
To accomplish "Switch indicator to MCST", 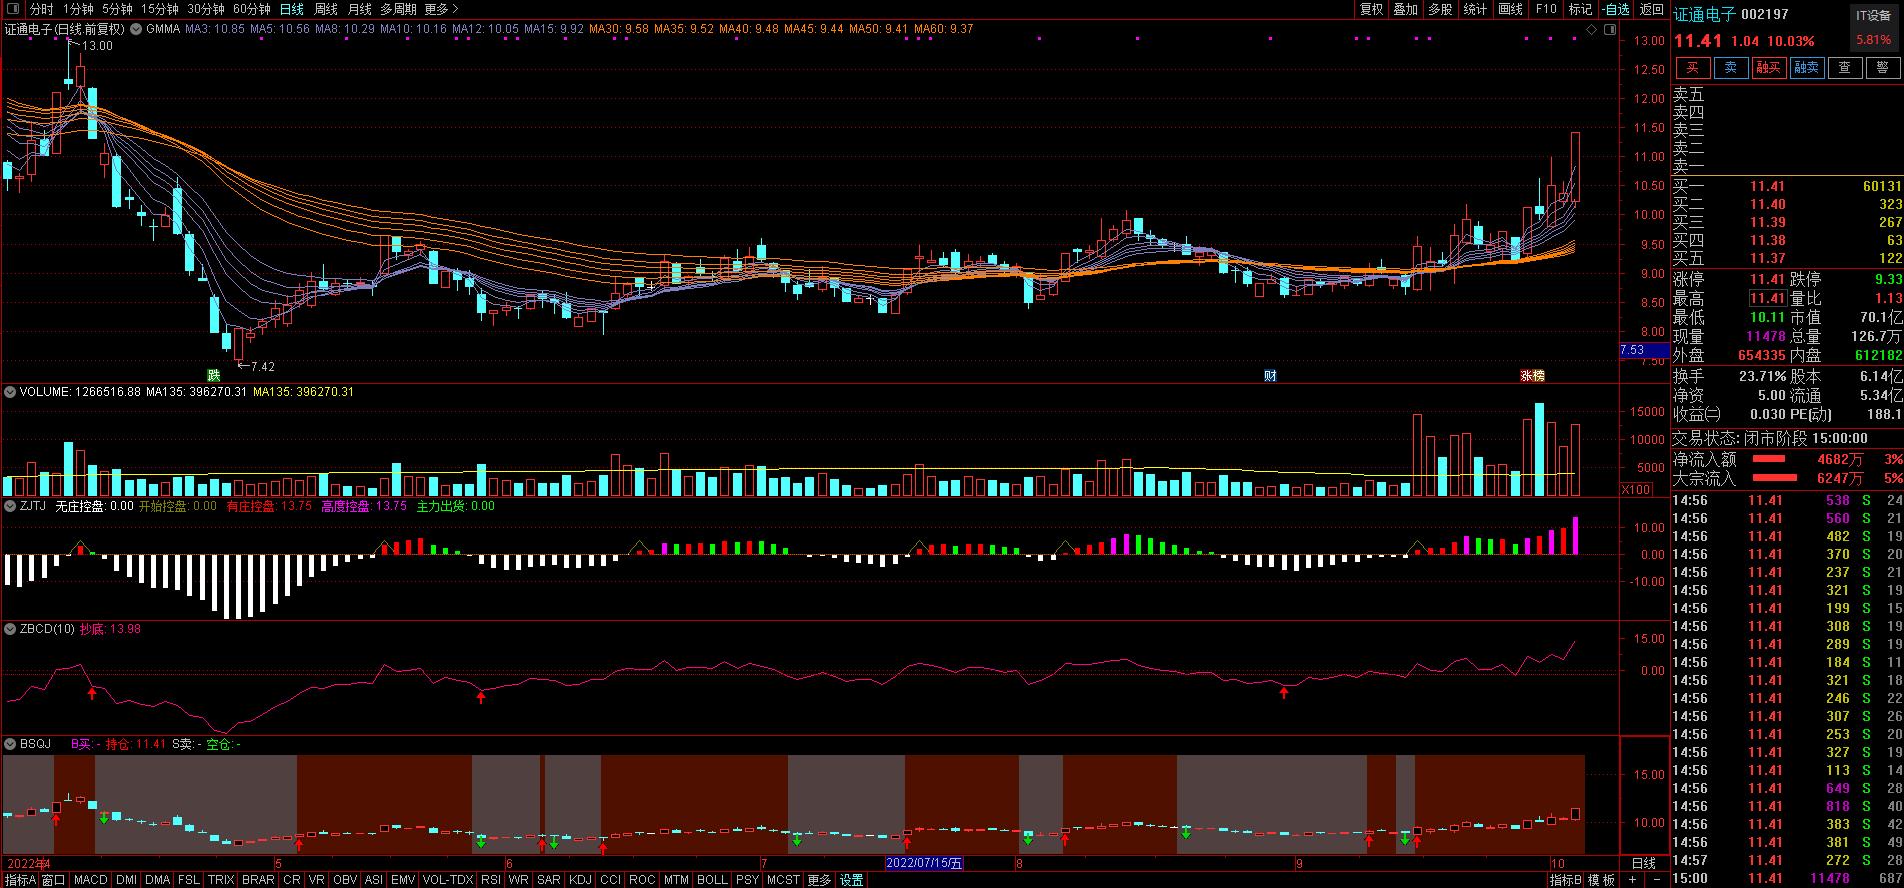I will click(783, 880).
